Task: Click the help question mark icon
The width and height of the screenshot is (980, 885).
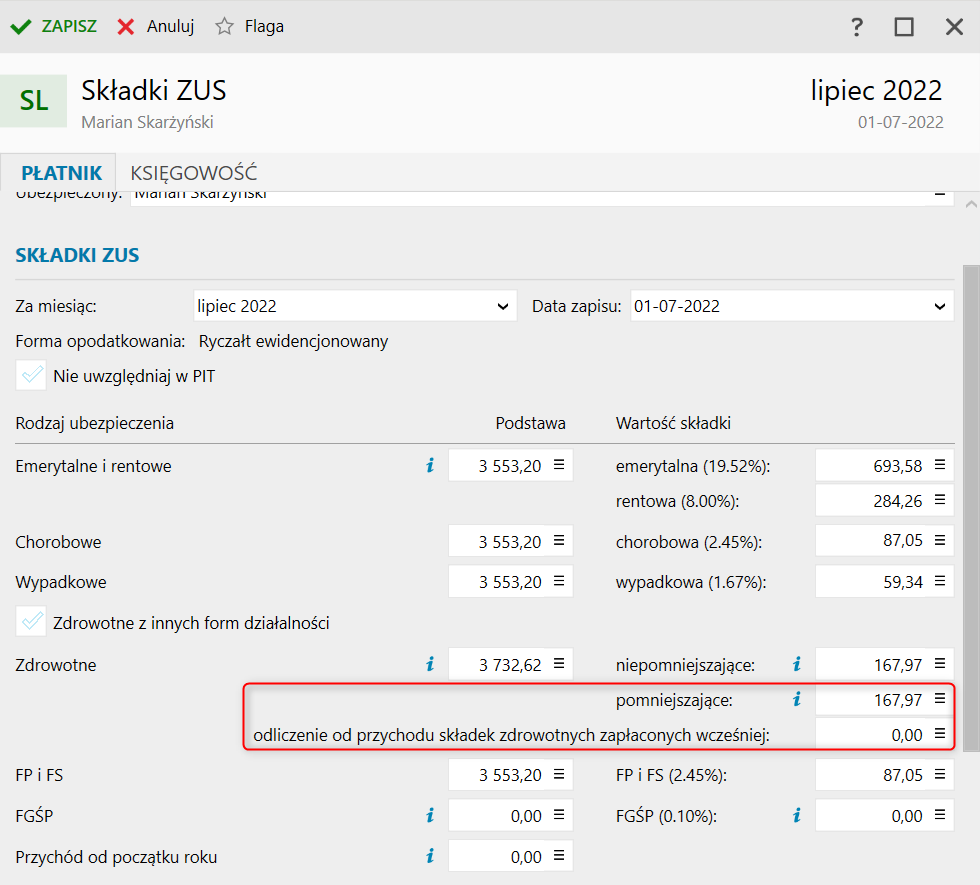Action: coord(857,27)
